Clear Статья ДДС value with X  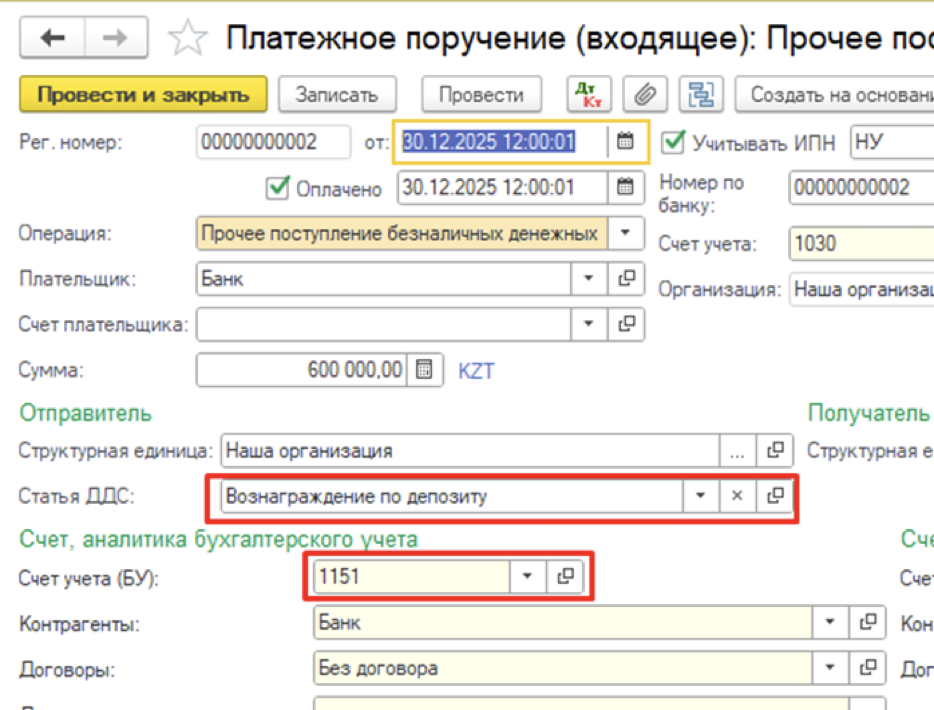(x=737, y=496)
